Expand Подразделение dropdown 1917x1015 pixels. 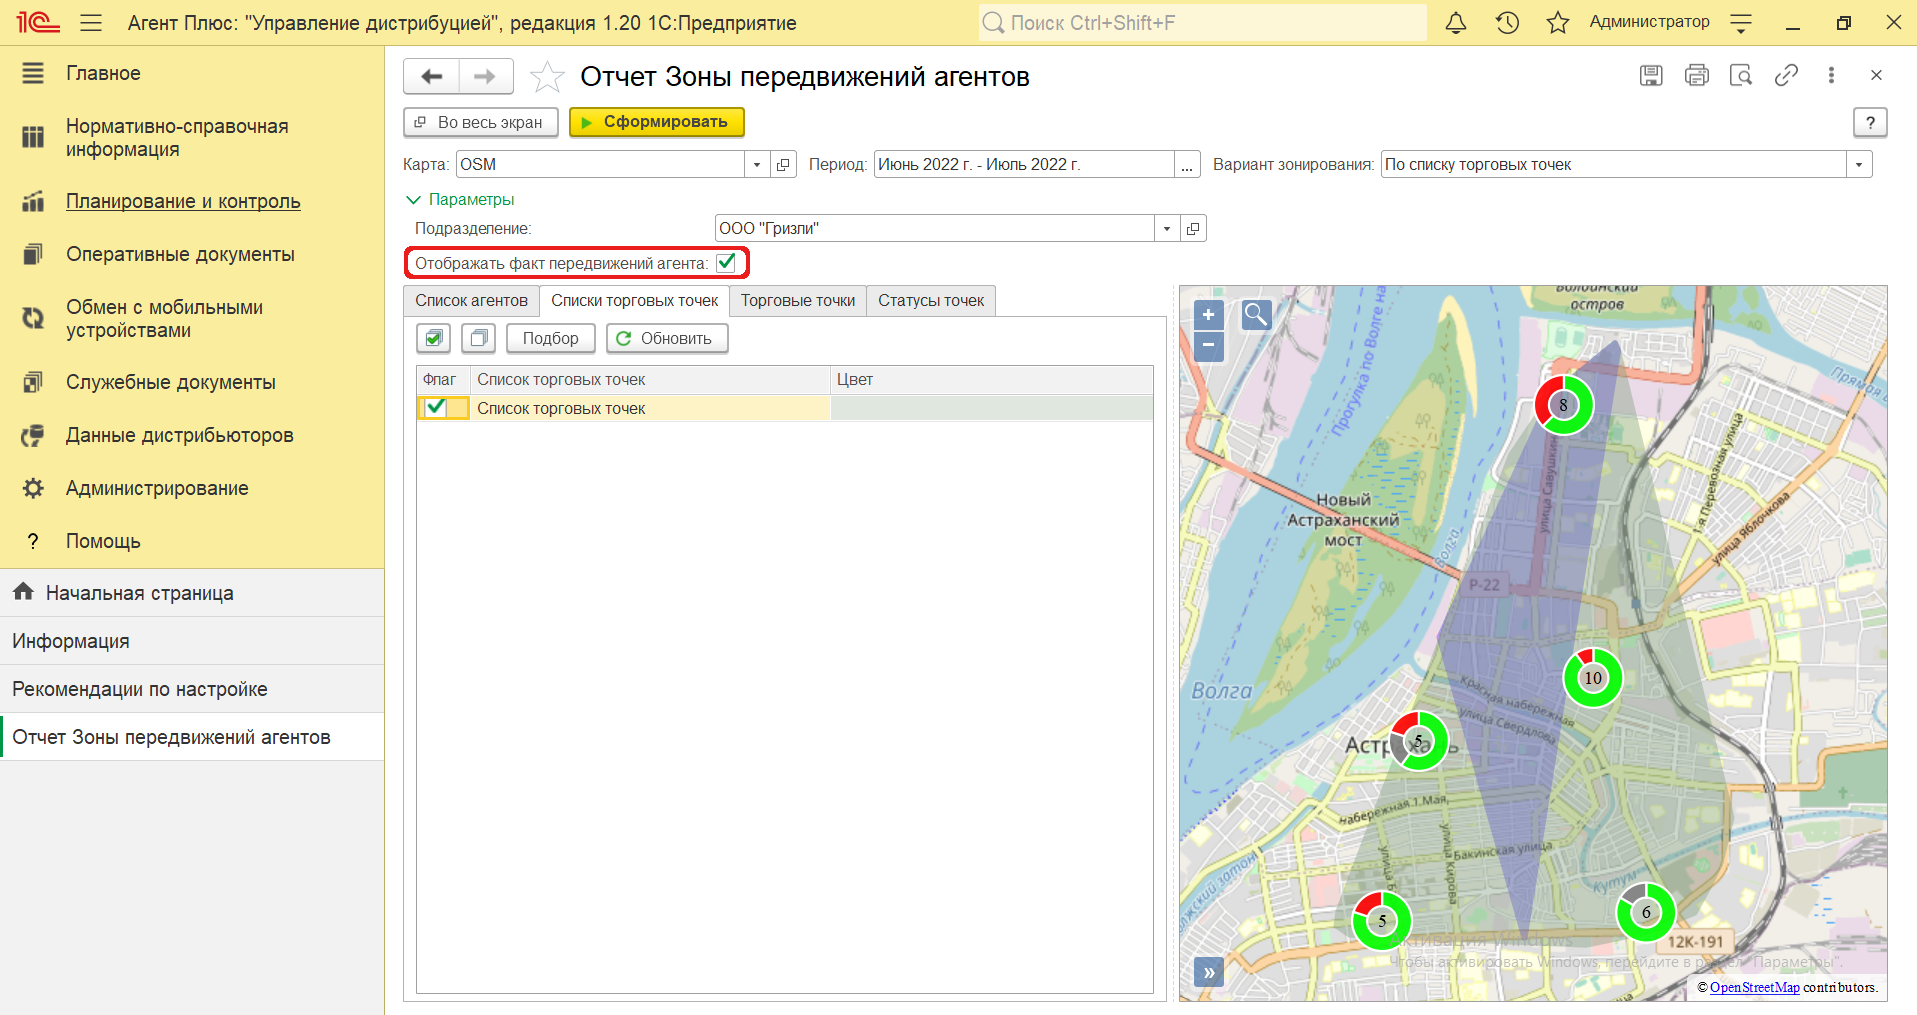[x=1167, y=228]
